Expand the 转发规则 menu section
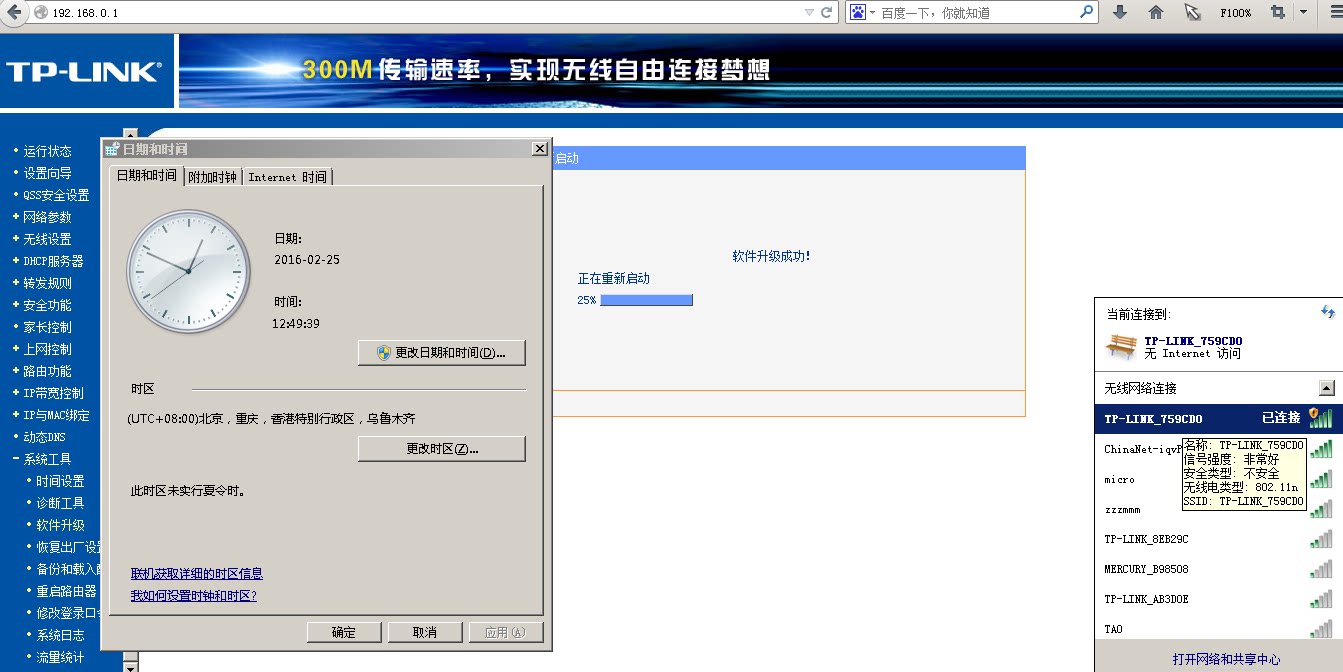The image size is (1343, 672). point(47,283)
